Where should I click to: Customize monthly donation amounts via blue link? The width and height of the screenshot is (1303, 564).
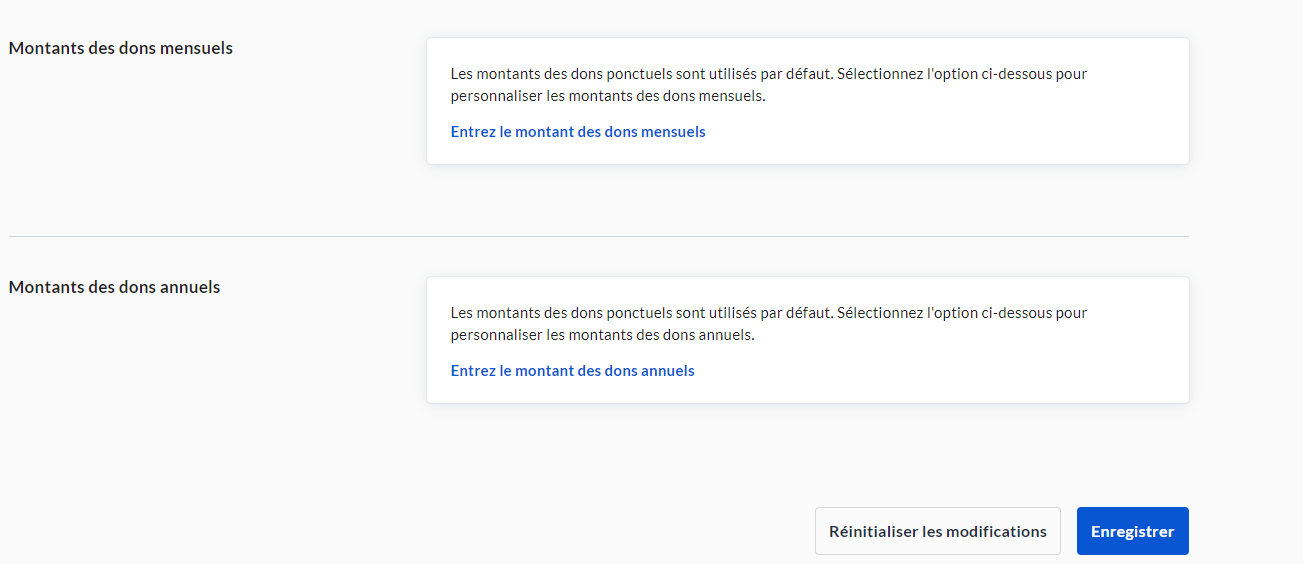coord(578,132)
